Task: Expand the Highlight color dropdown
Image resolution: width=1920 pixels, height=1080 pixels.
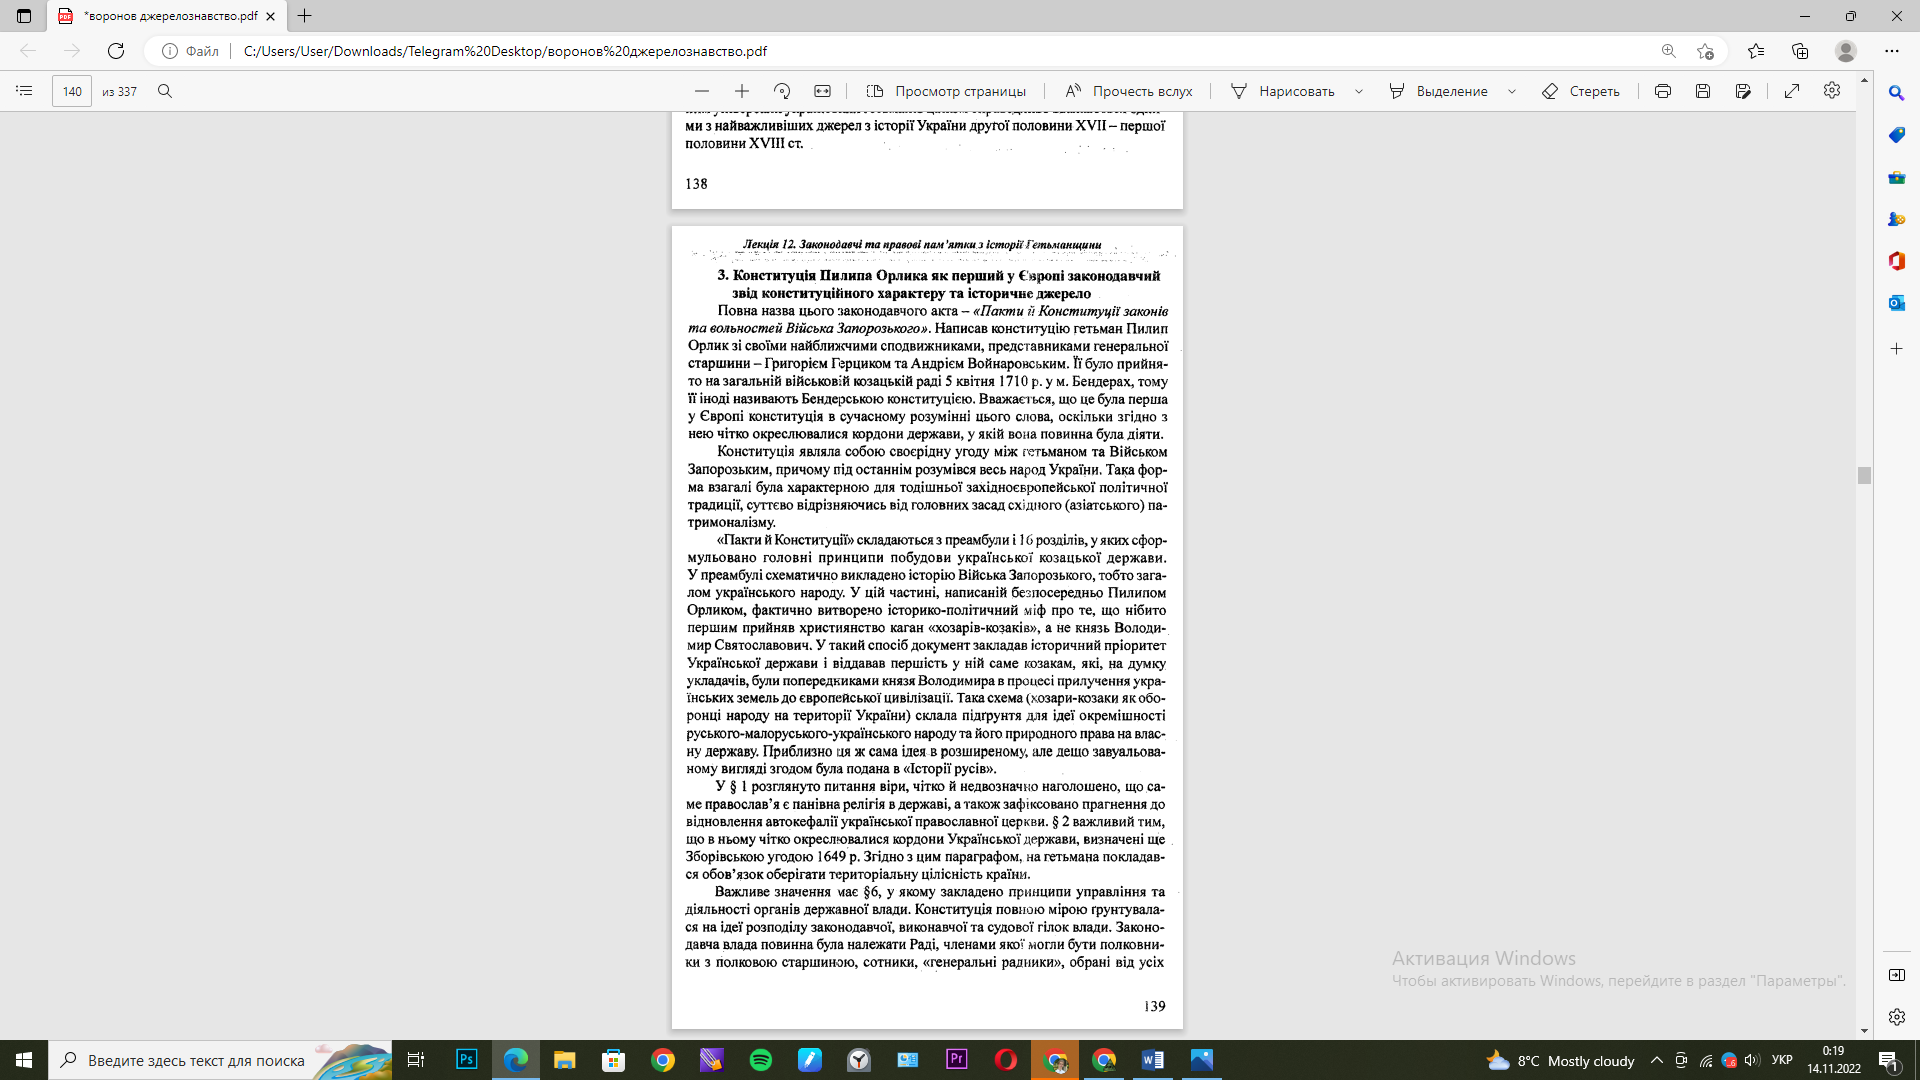Action: pyautogui.click(x=1512, y=91)
